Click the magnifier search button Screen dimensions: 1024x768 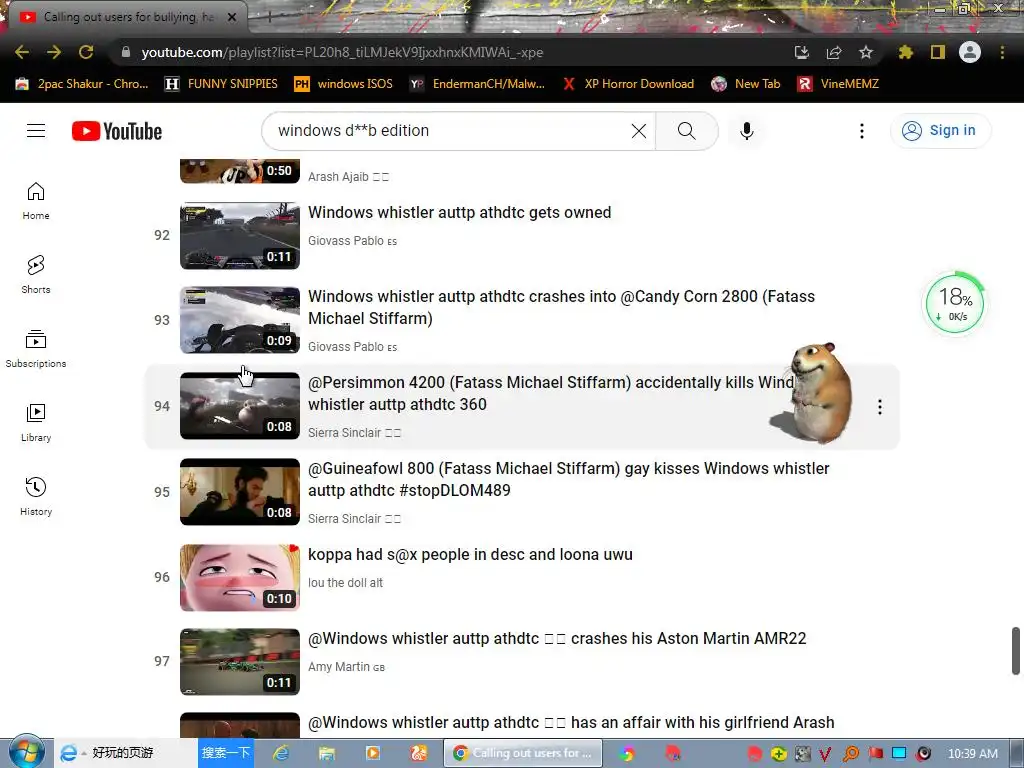click(687, 131)
